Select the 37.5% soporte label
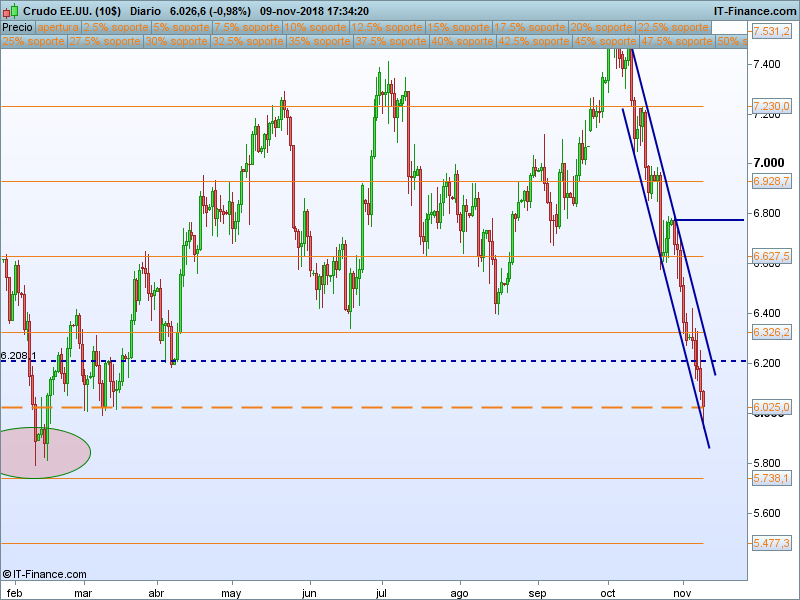 pos(391,41)
